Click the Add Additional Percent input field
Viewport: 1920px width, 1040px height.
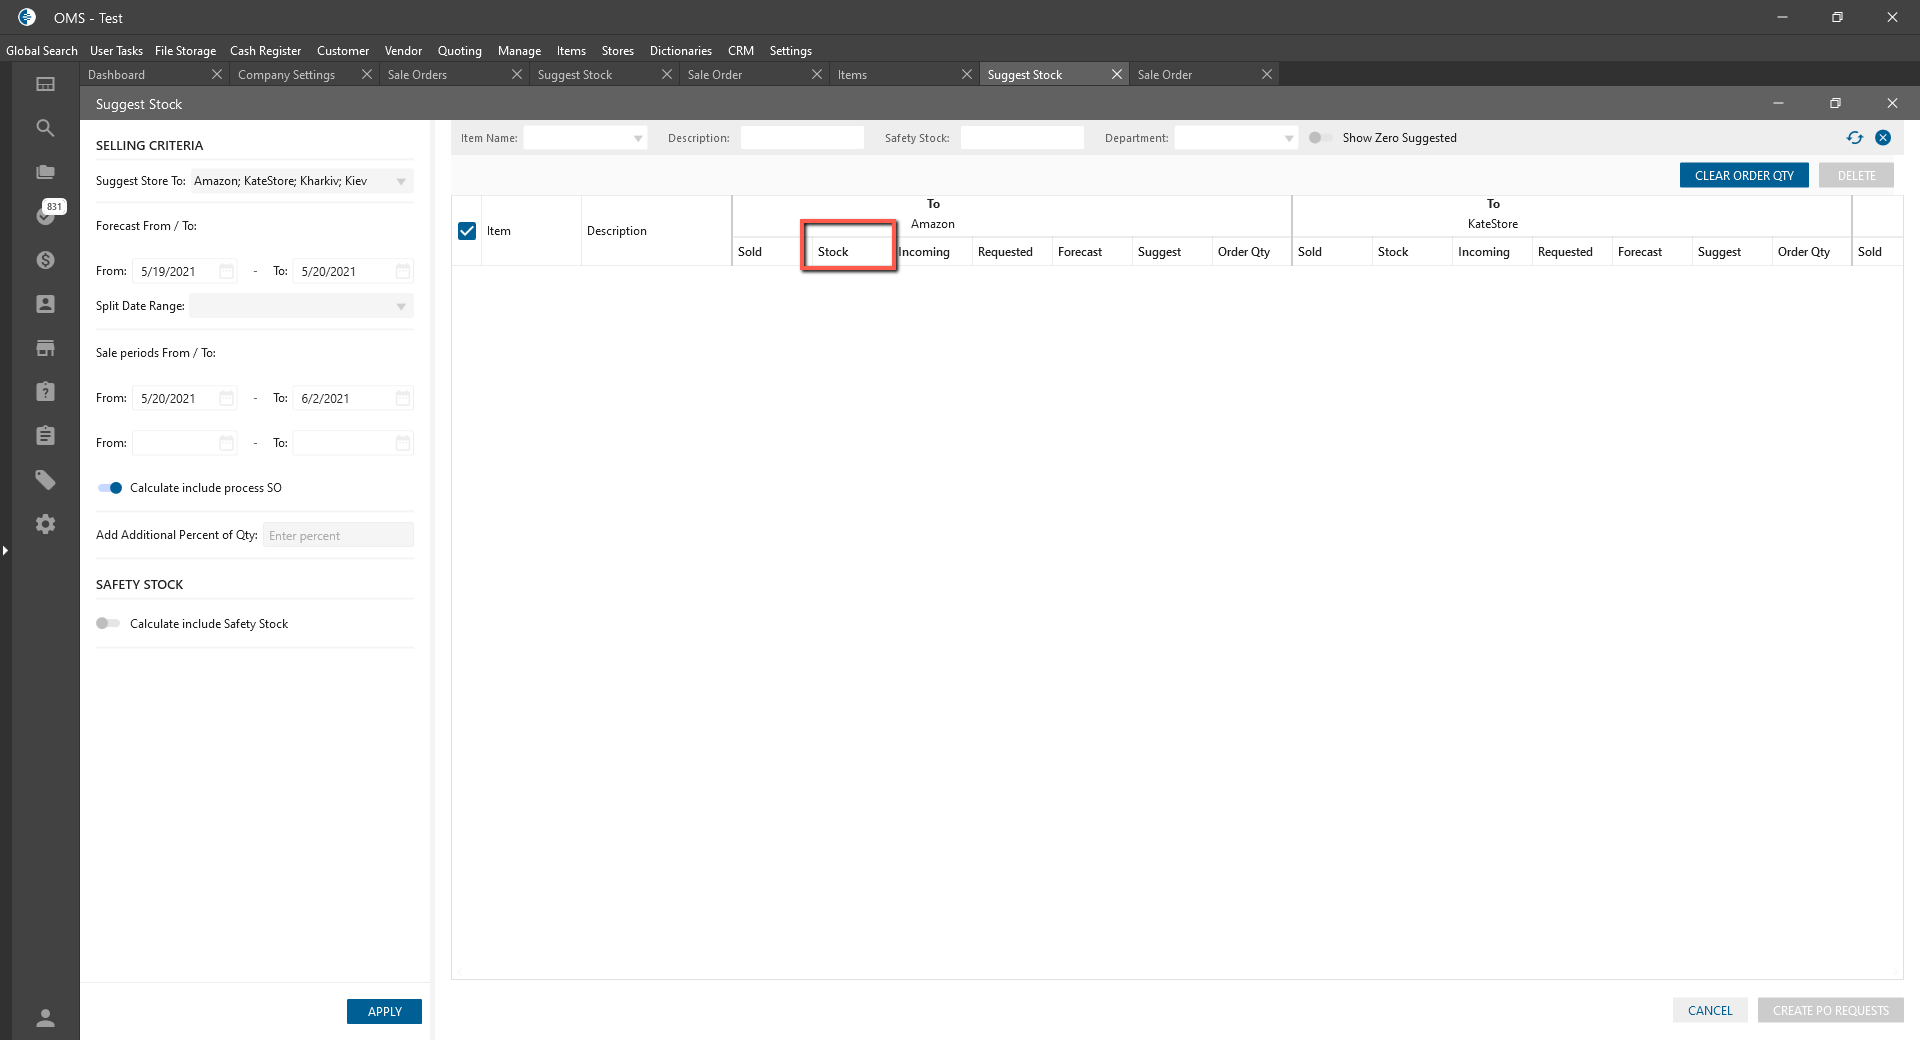338,535
